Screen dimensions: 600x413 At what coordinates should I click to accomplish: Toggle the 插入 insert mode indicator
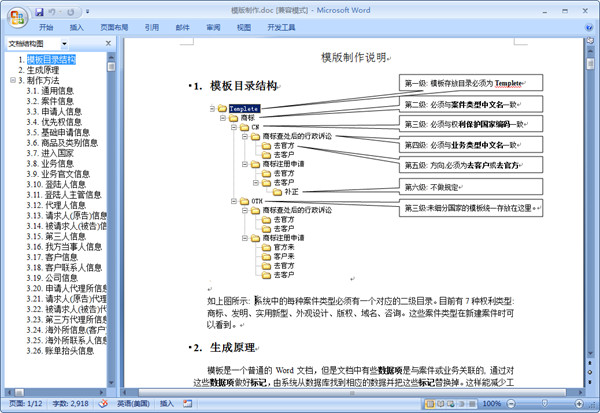click(x=166, y=403)
